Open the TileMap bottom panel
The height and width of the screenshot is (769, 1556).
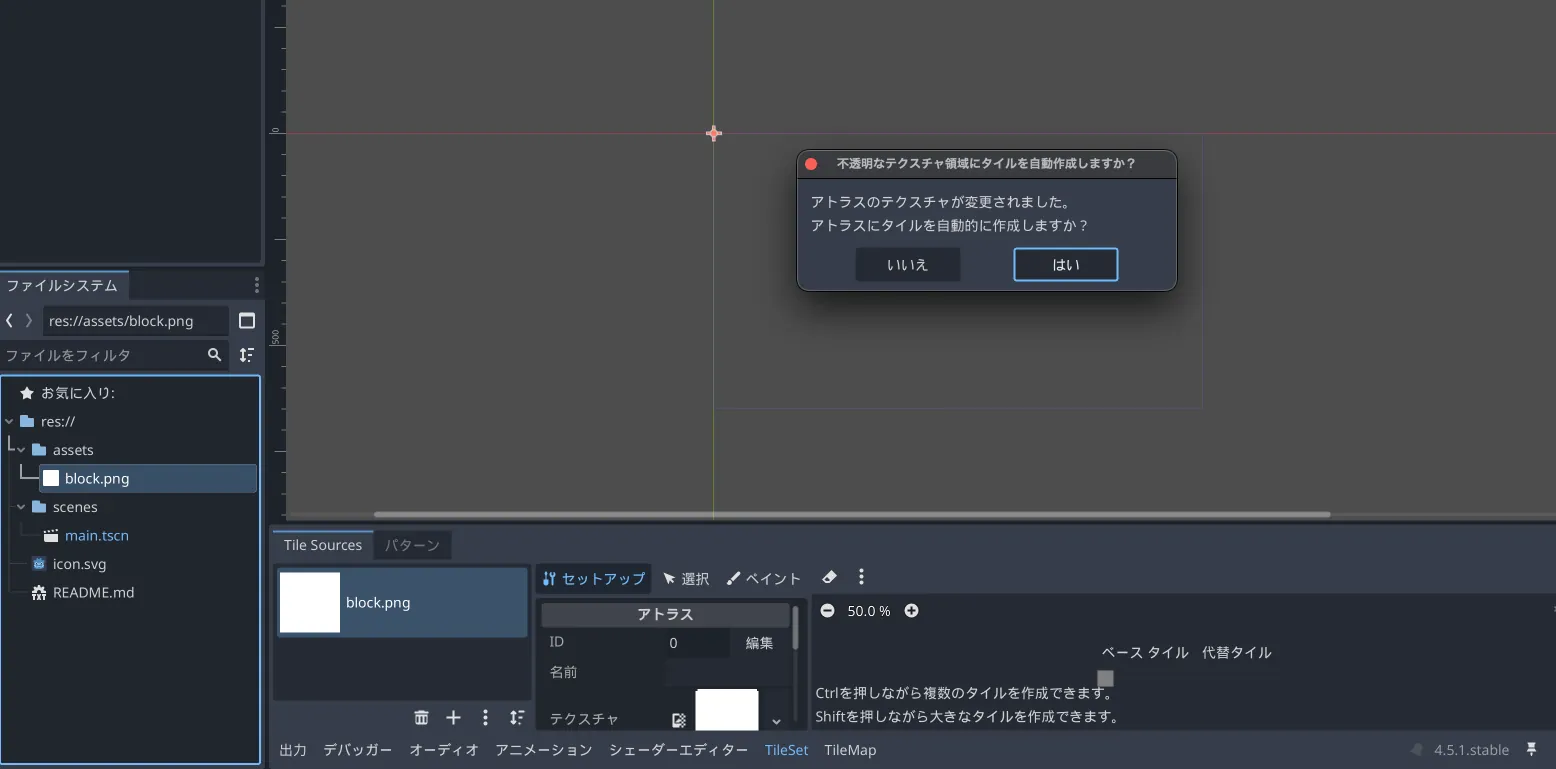click(850, 750)
